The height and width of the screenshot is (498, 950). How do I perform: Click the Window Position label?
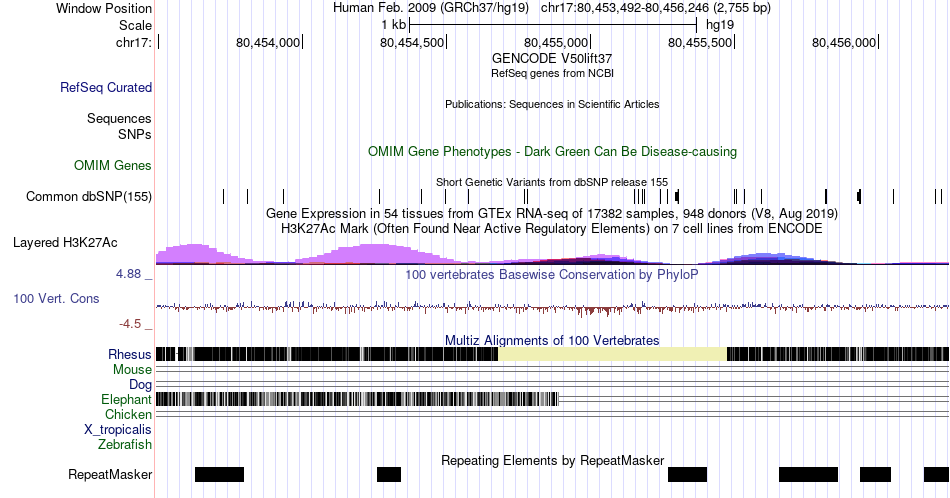coord(104,8)
